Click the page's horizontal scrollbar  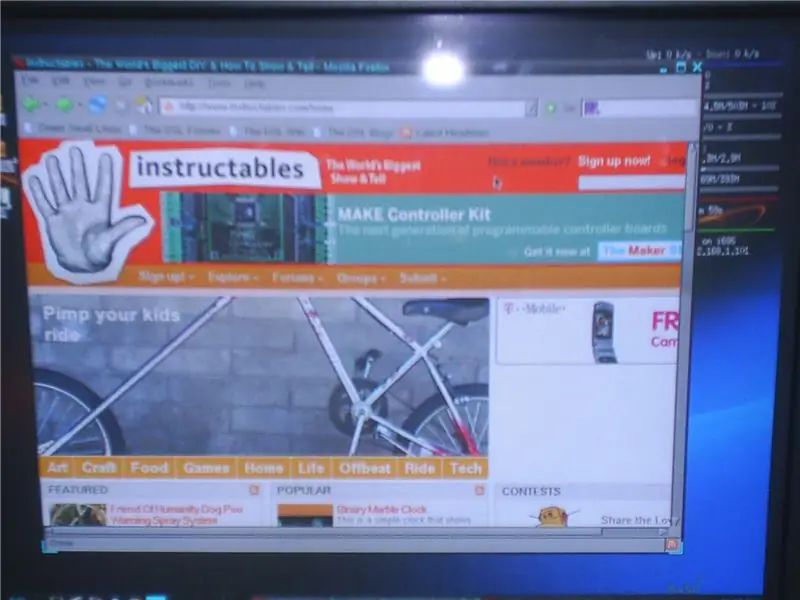[355, 532]
